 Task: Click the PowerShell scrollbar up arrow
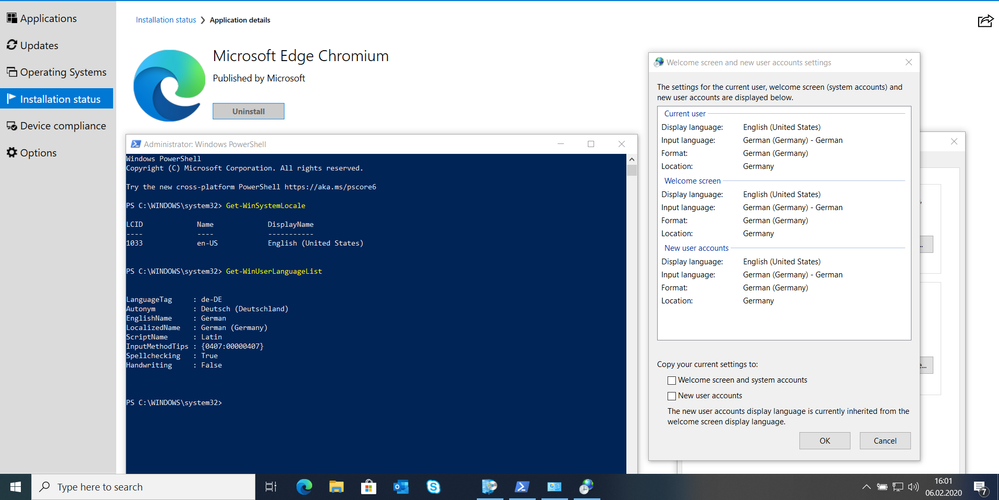(631, 159)
